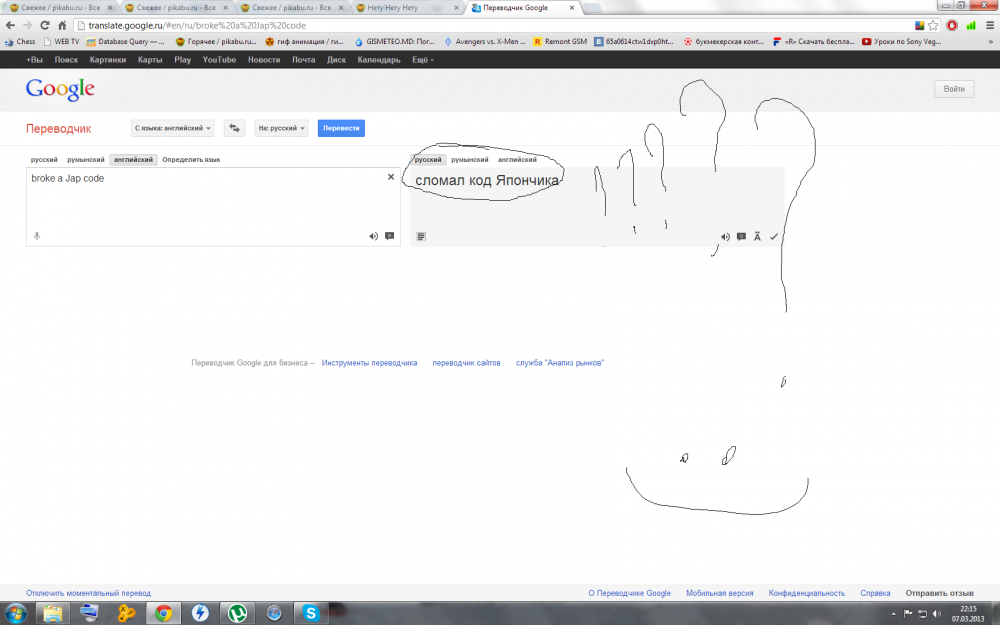Select source language 'русский' tab

(x=44, y=159)
